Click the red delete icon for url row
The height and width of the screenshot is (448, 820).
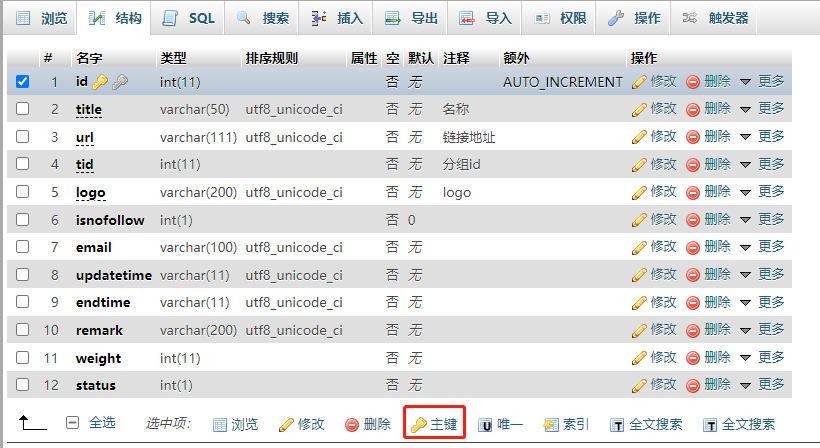pos(693,136)
